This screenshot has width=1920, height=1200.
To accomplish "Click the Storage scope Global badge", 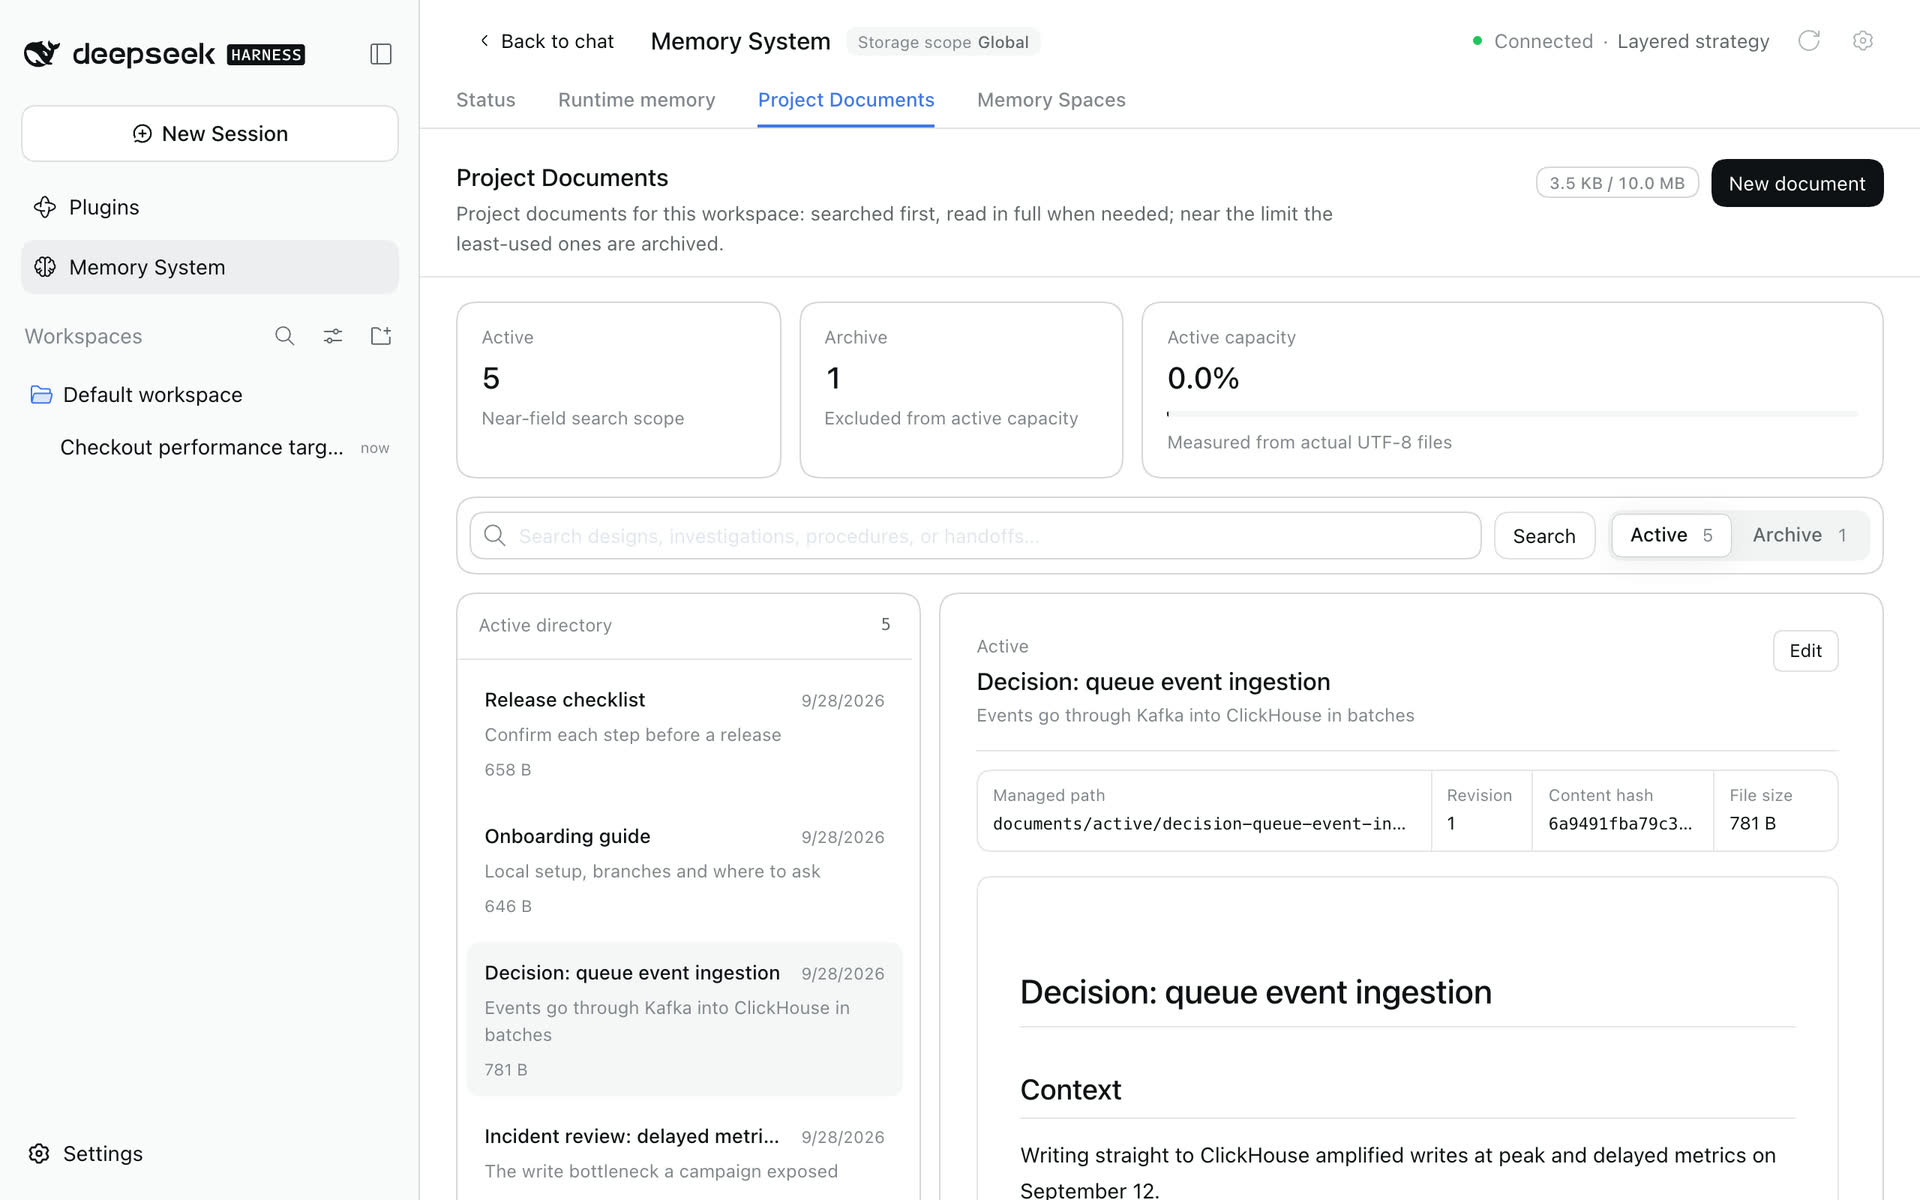I will 943,42.
